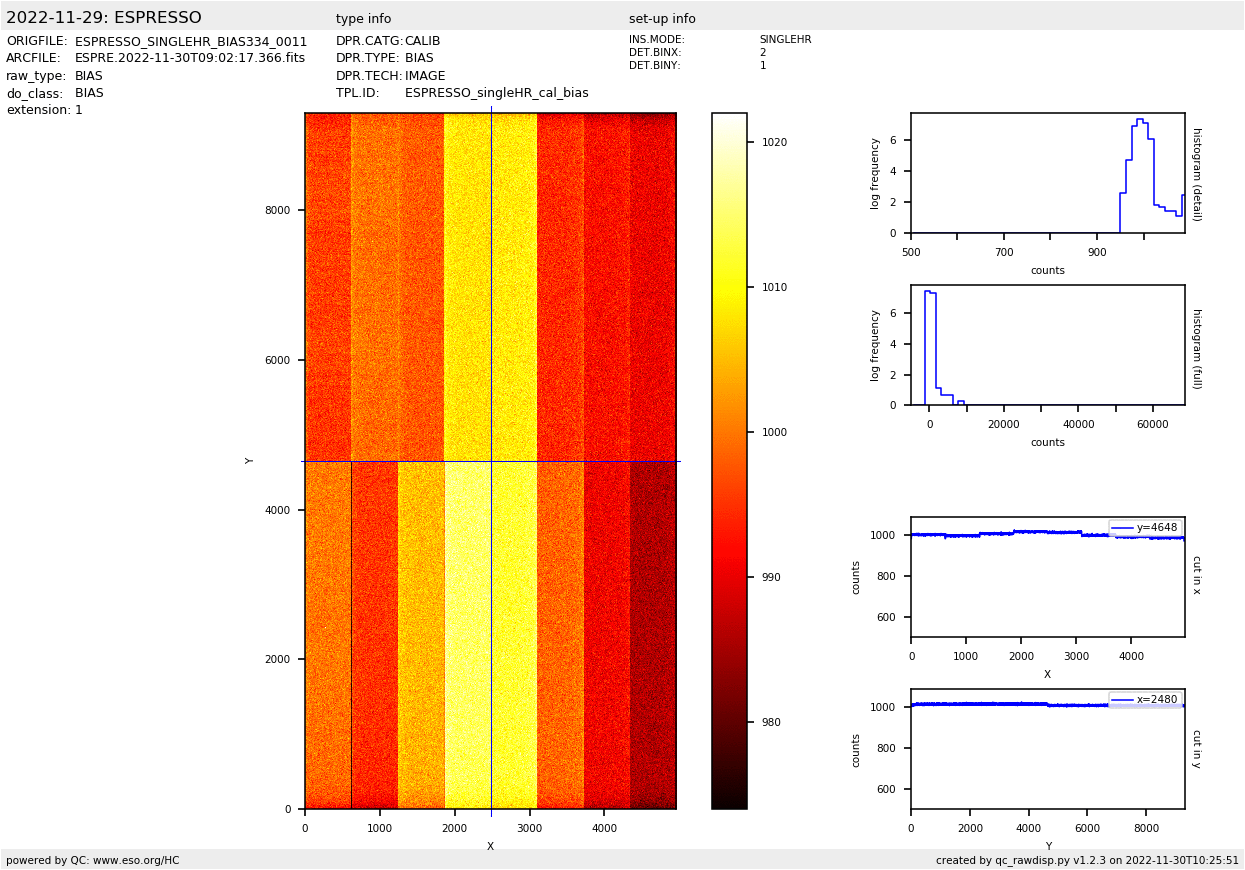
Task: Click the heat map color bar
Action: 729,460
